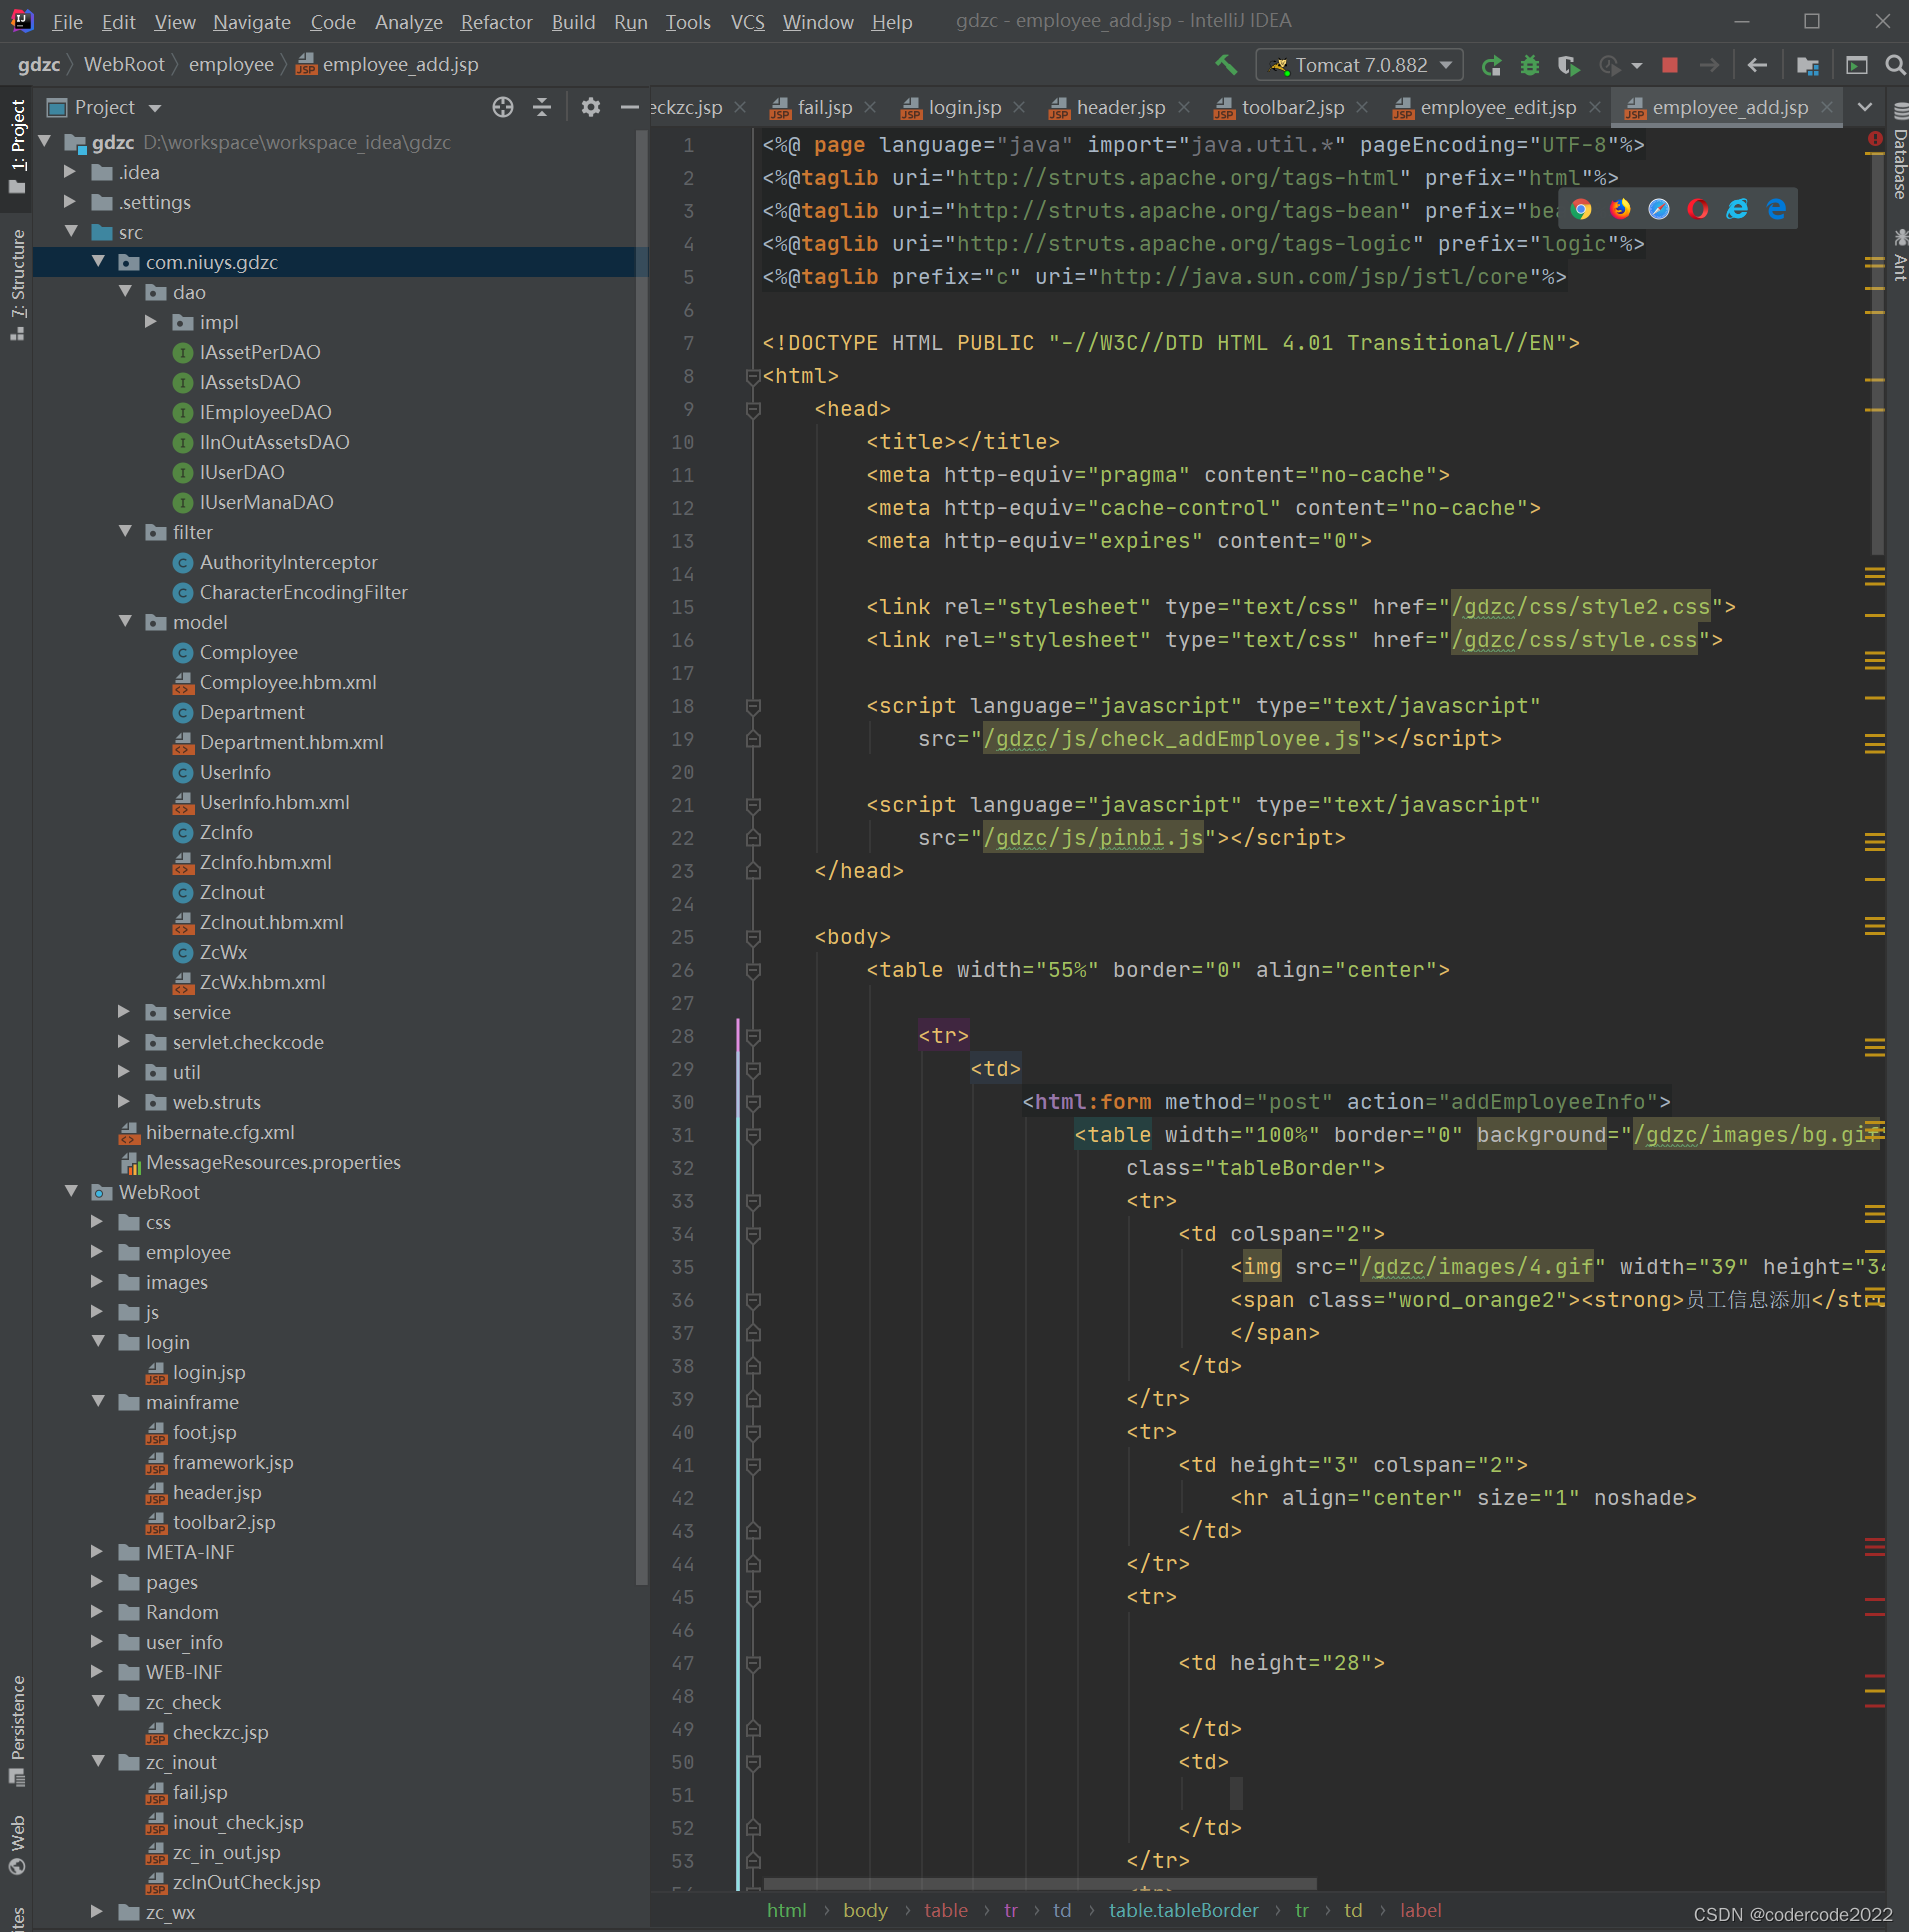Click the Search Everywhere magnifier icon

1894,65
